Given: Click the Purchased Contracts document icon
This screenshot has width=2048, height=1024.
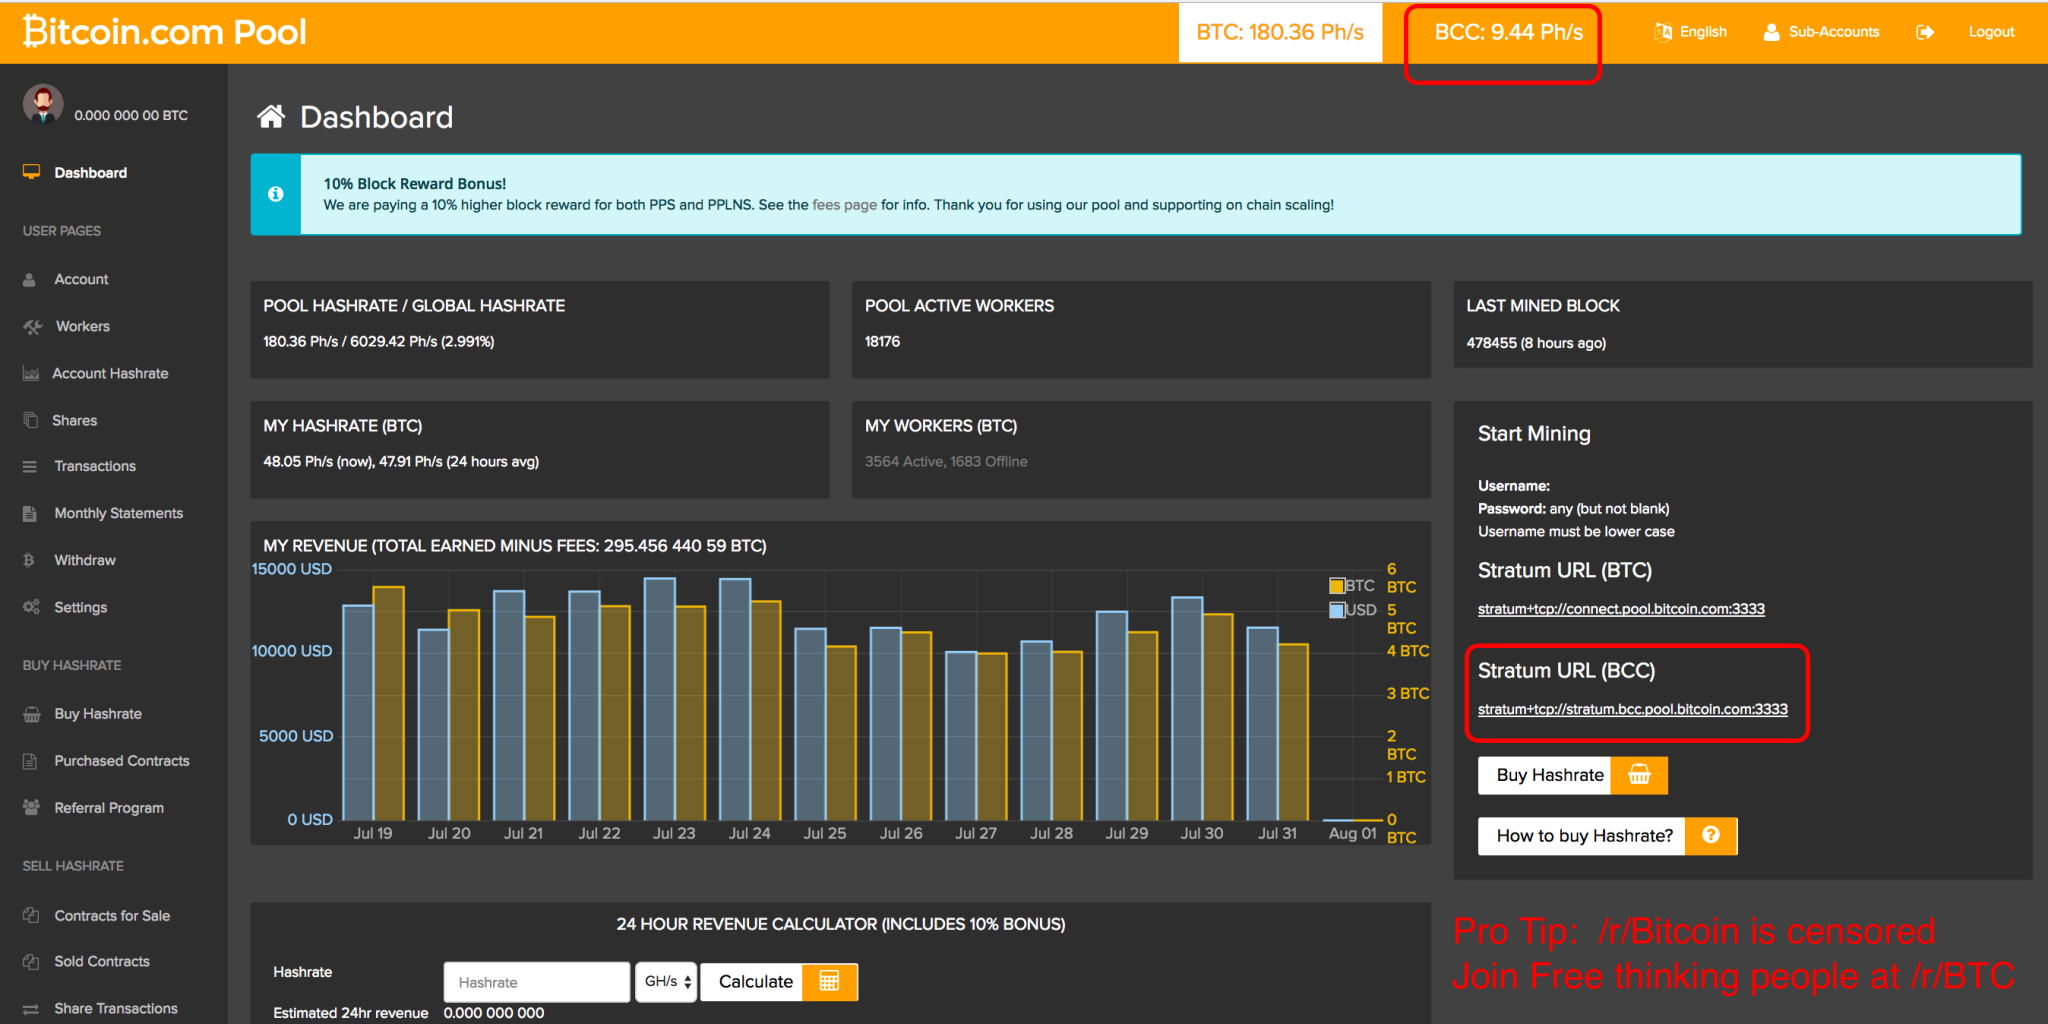Looking at the screenshot, I should pyautogui.click(x=30, y=761).
